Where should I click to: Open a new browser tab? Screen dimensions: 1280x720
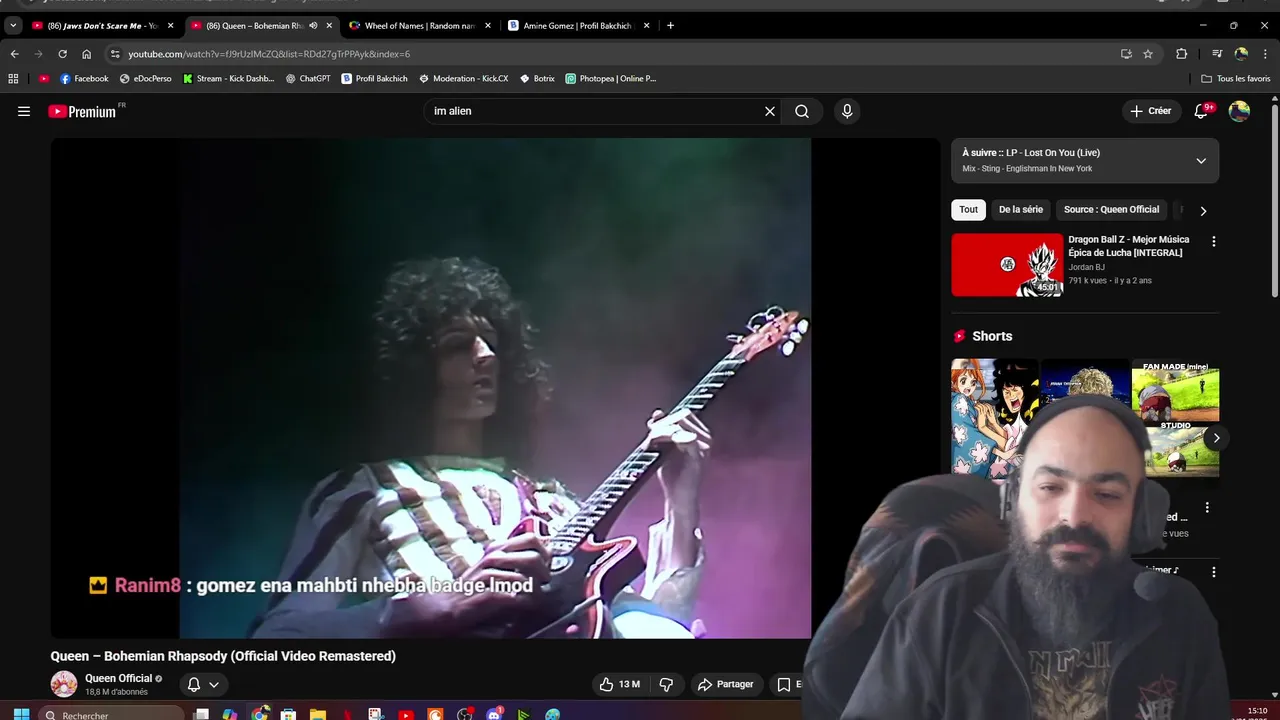pos(670,25)
